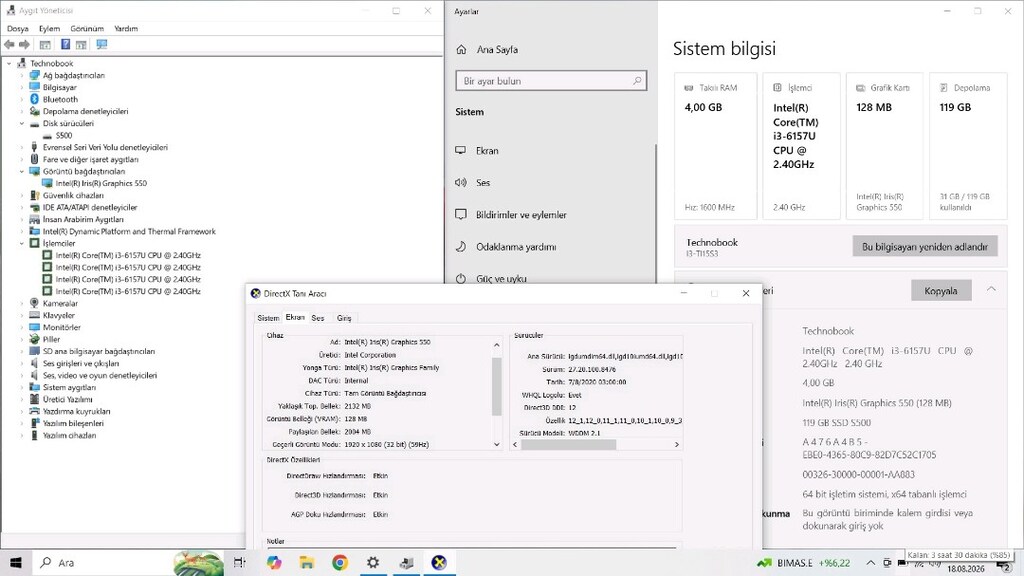Expand the Yazılım cihazları tree node
The width and height of the screenshot is (1024, 576).
(x=22, y=435)
